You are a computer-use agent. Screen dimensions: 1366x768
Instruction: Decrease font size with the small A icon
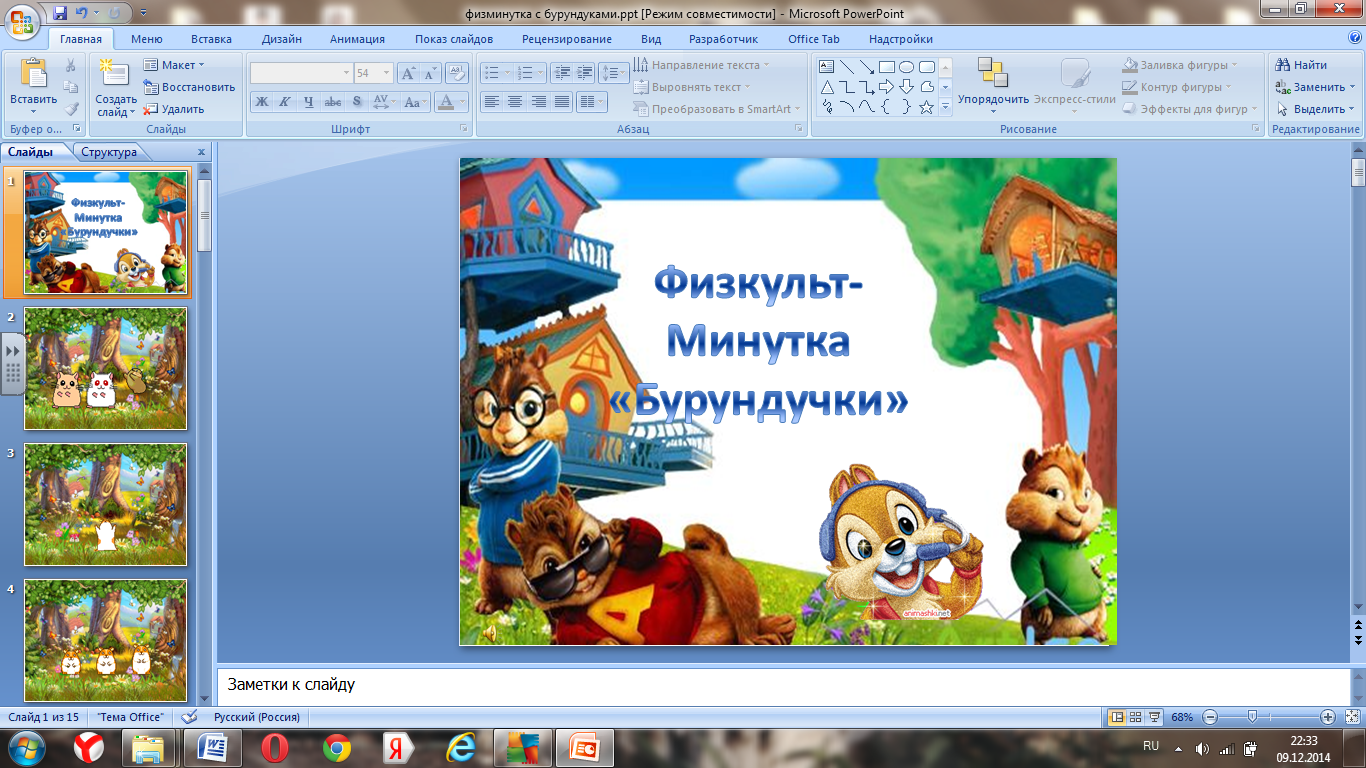pos(430,73)
